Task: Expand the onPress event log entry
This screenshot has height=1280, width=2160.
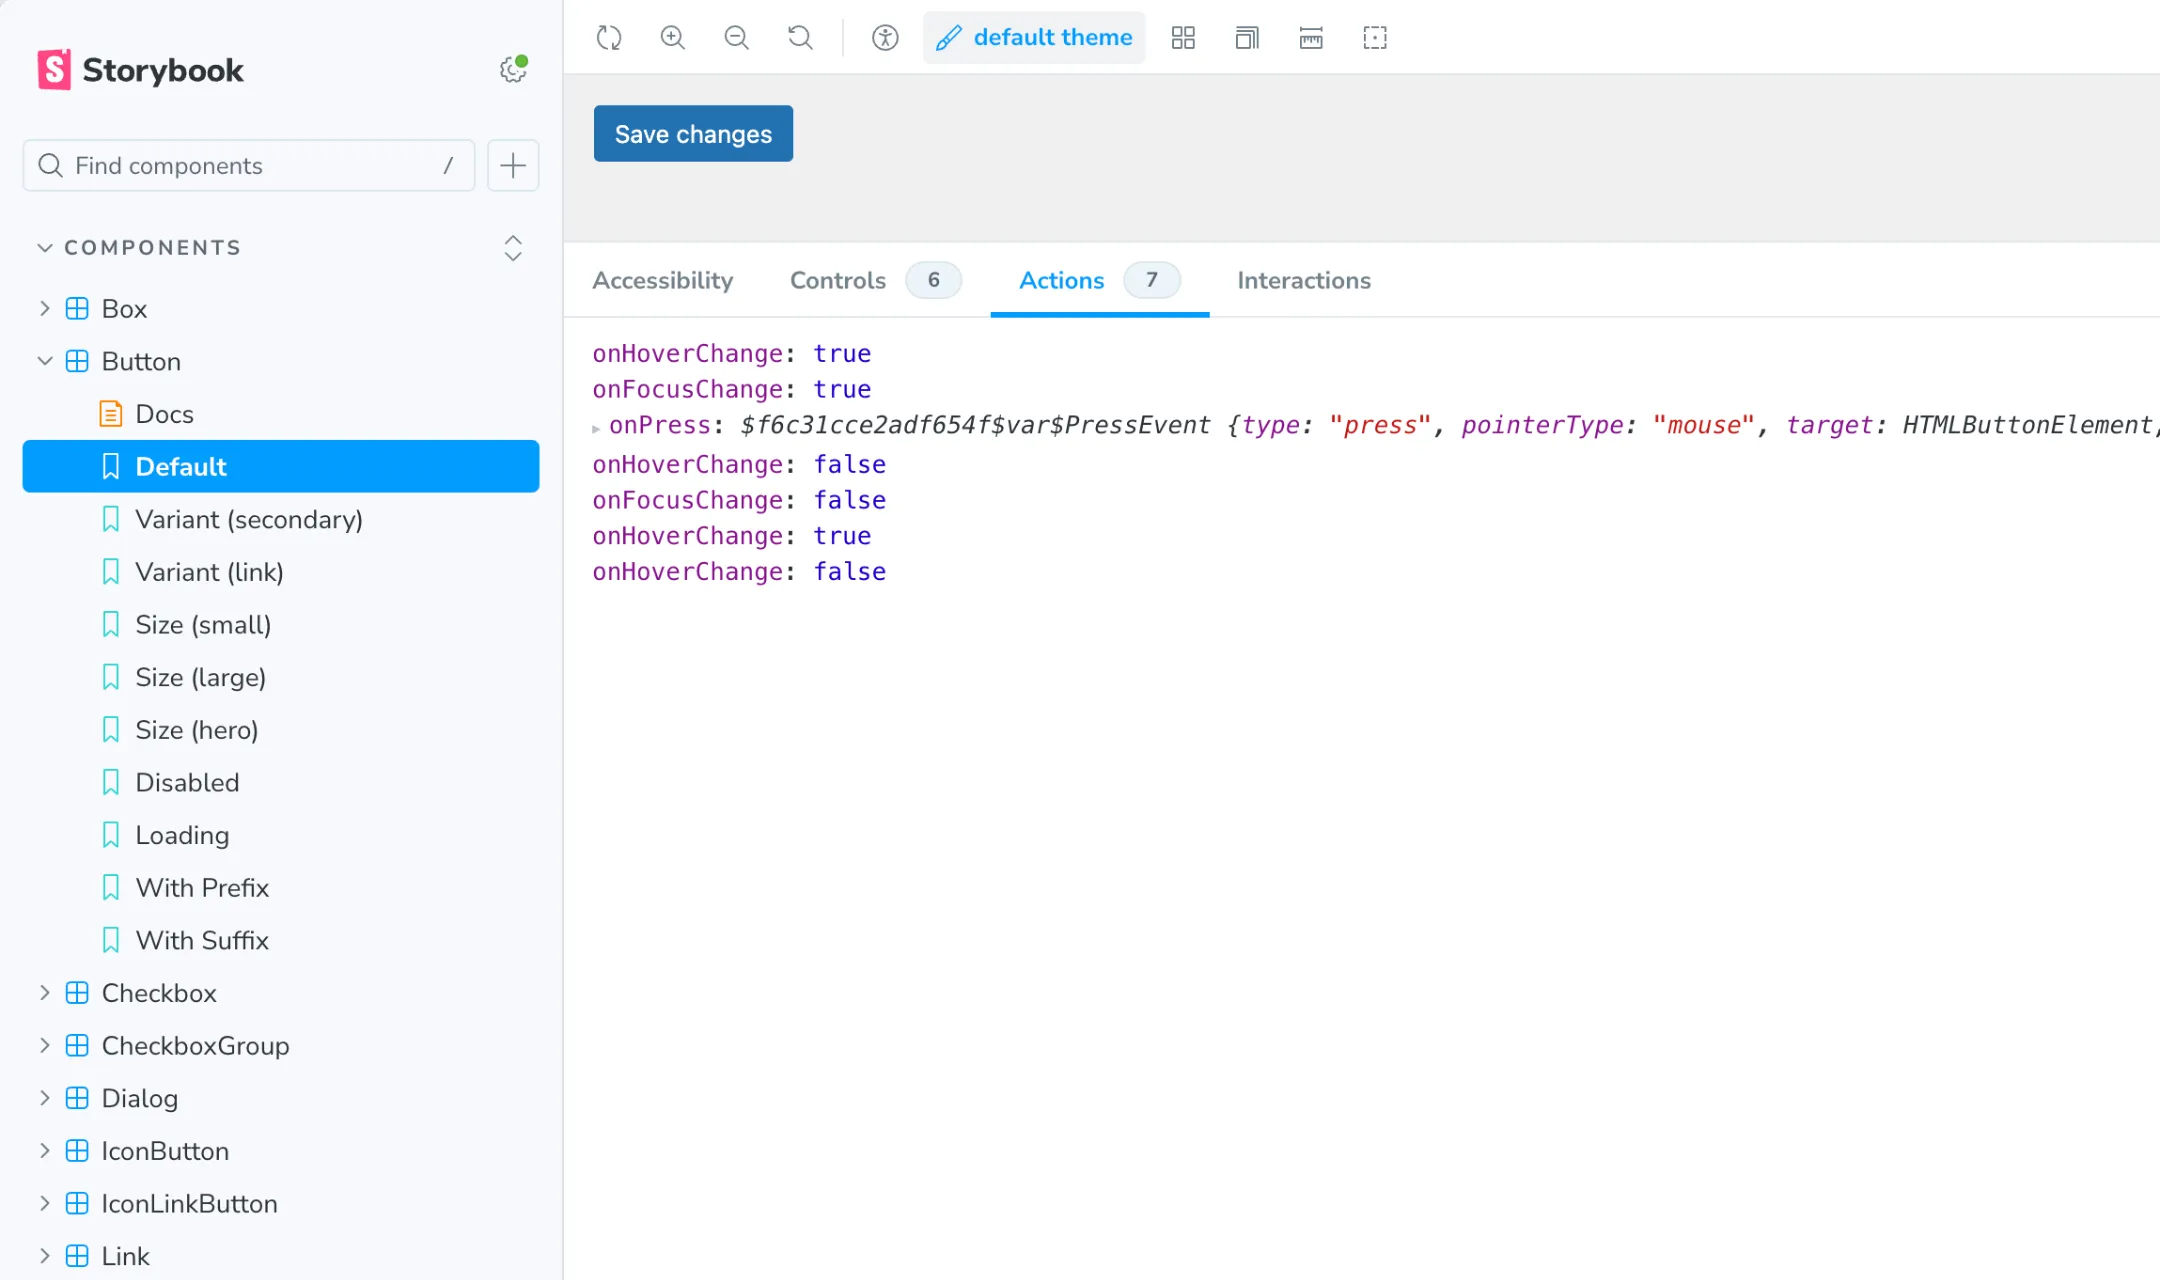Action: point(597,428)
